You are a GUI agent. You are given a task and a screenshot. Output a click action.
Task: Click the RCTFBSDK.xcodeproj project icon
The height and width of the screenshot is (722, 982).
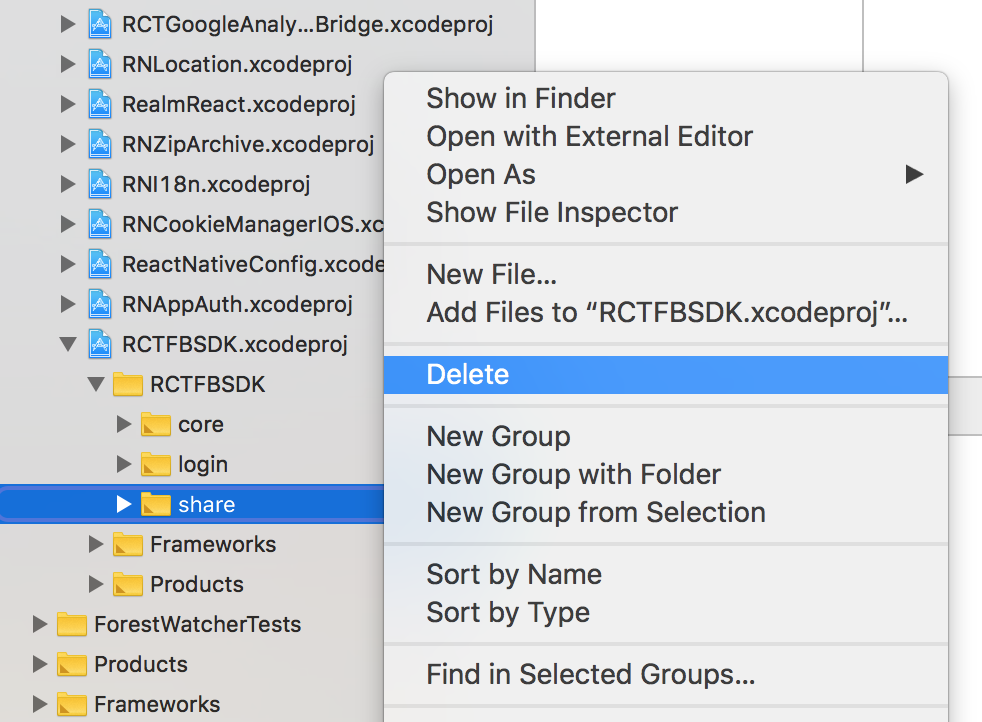101,344
